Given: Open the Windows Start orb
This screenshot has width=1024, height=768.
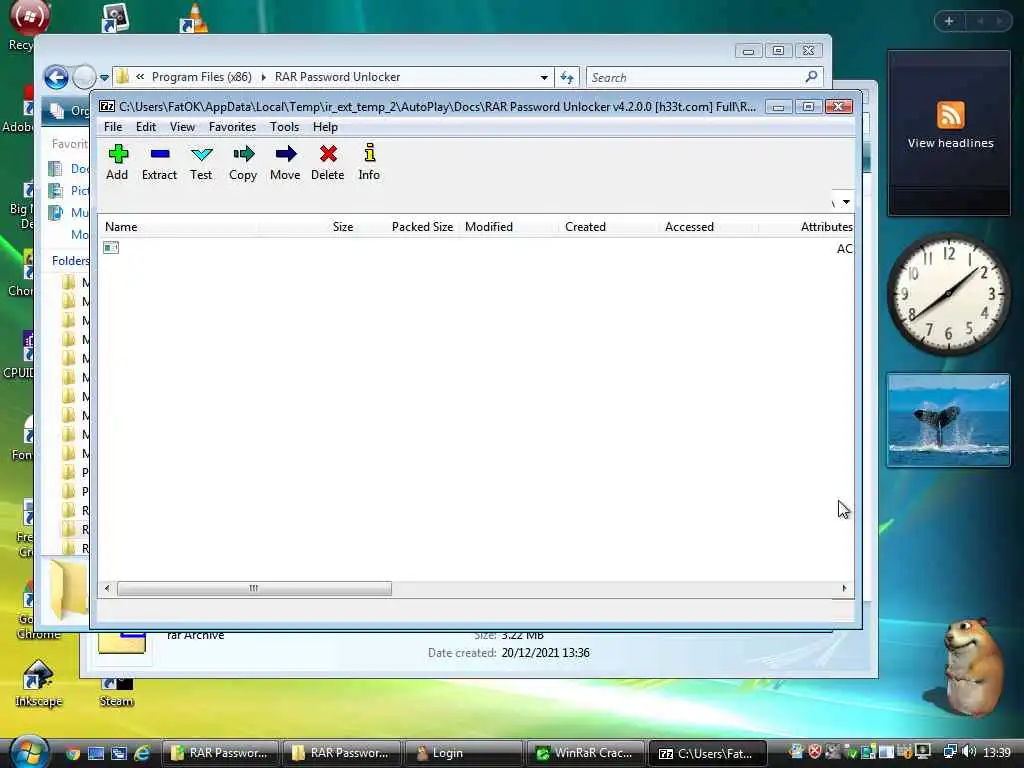Looking at the screenshot, I should point(29,752).
